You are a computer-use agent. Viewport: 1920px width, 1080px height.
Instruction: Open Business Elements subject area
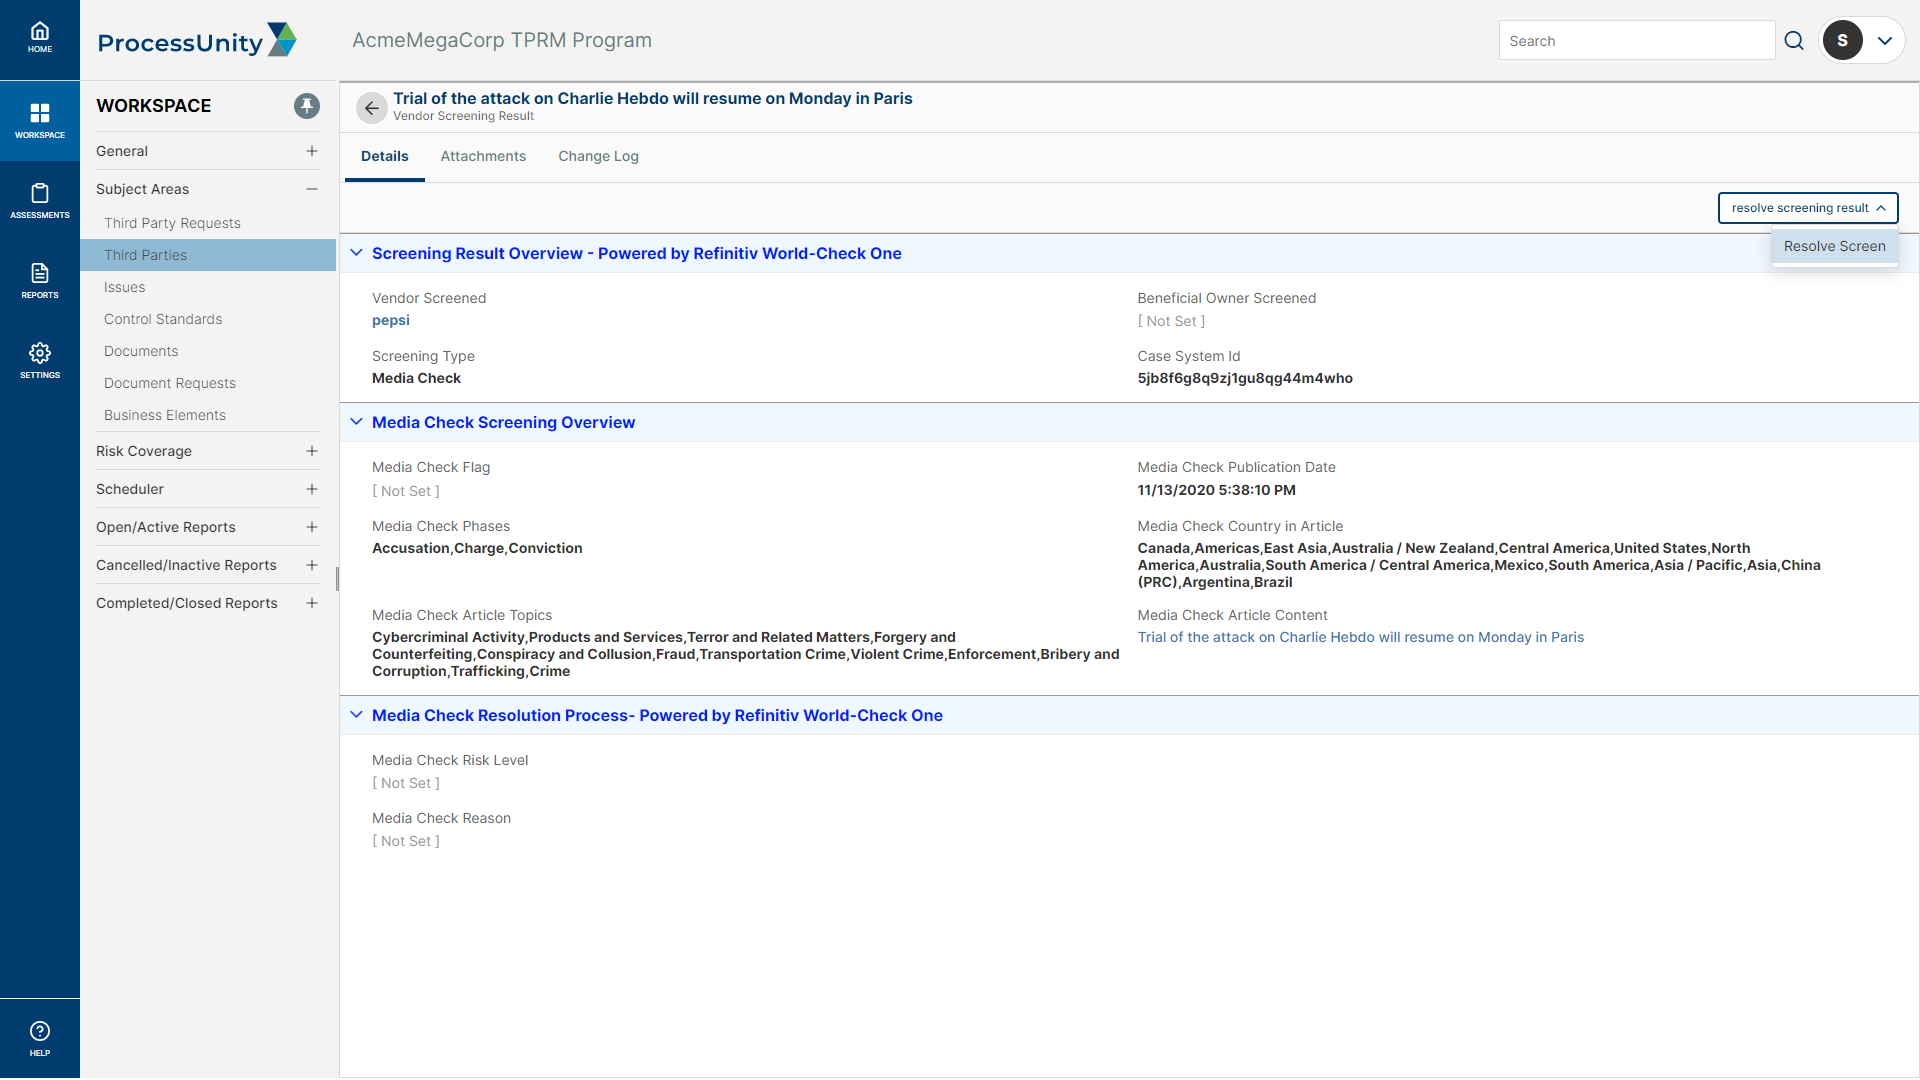[x=165, y=415]
